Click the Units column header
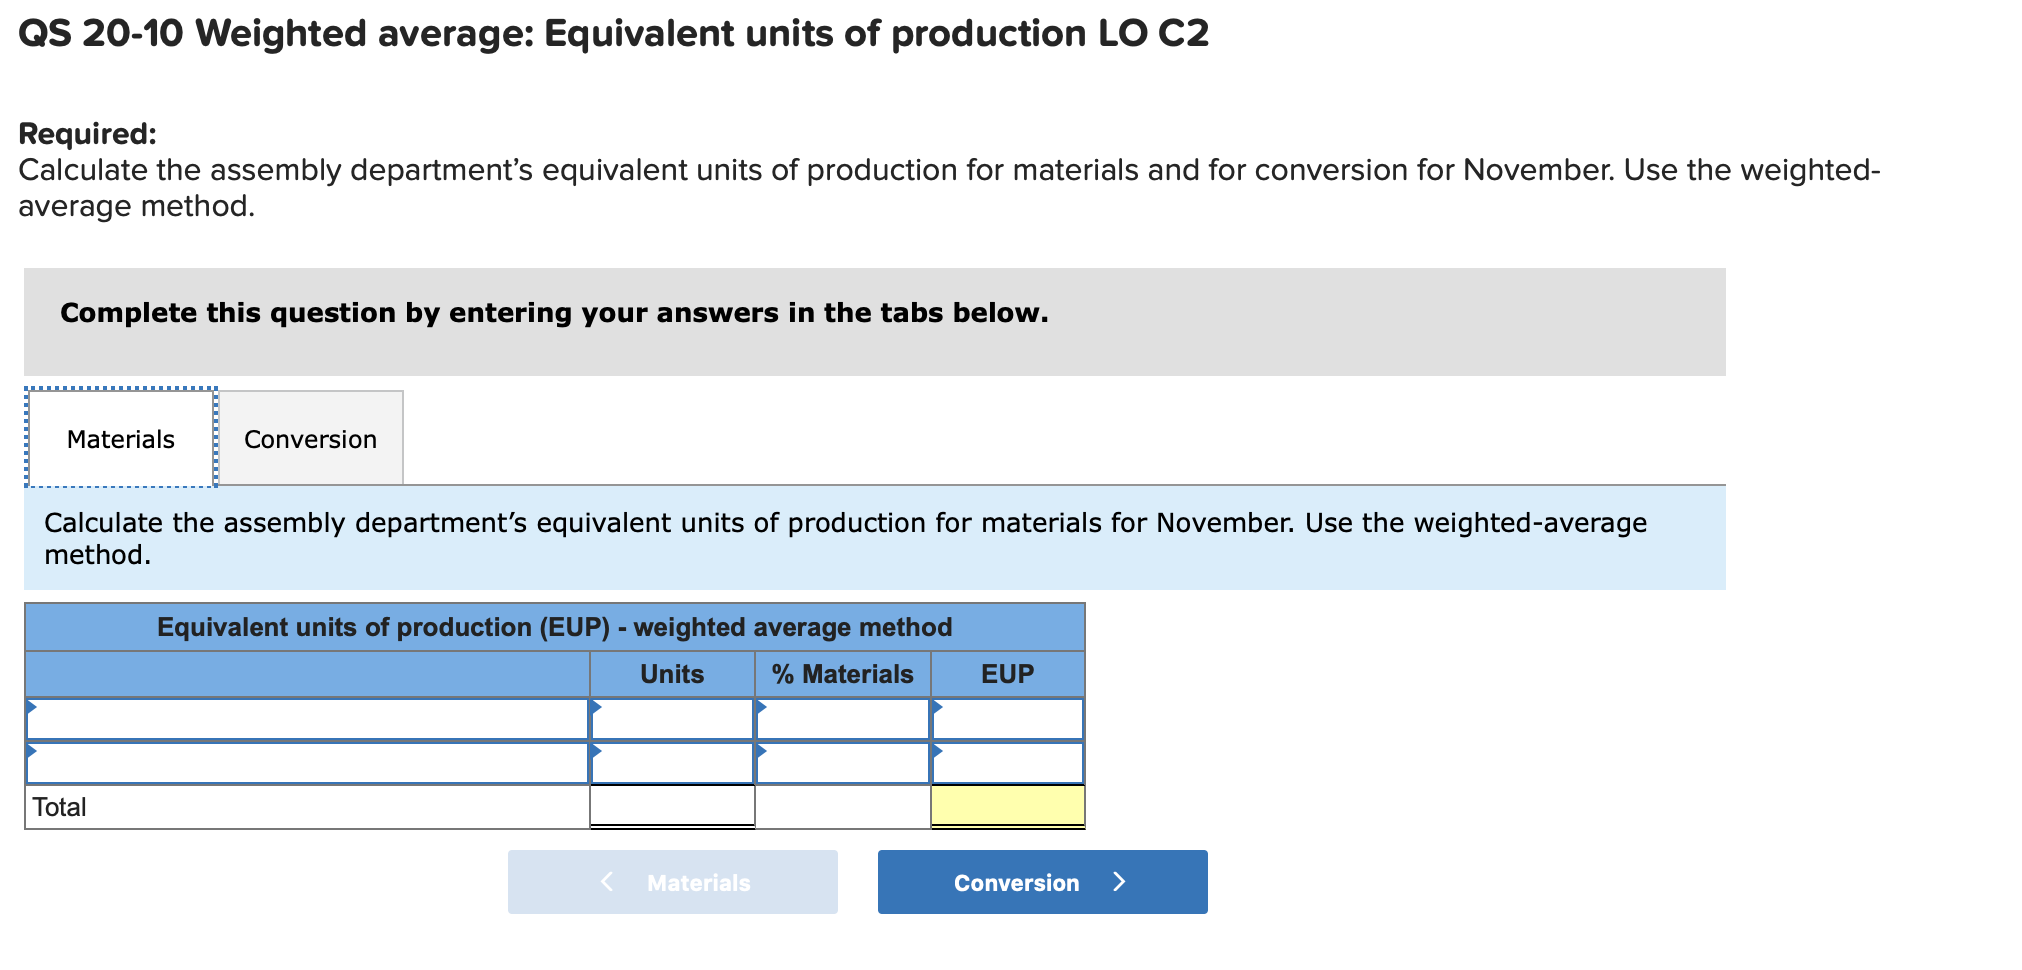Image resolution: width=2022 pixels, height=970 pixels. click(672, 673)
